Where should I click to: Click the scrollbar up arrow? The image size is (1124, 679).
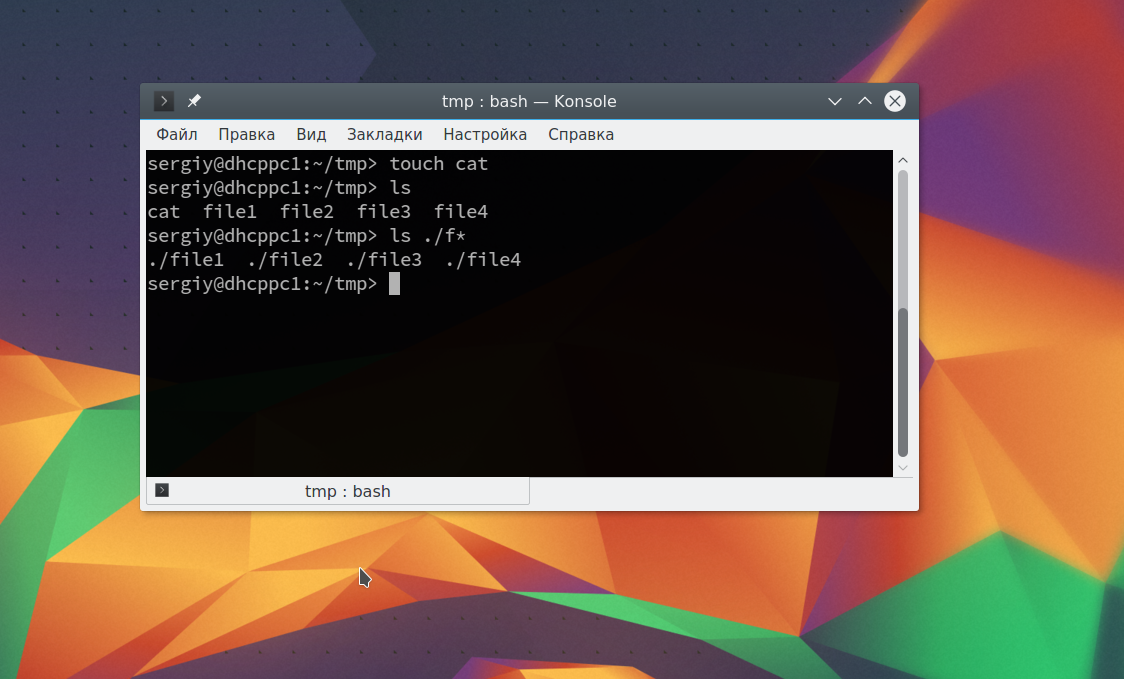pos(903,160)
